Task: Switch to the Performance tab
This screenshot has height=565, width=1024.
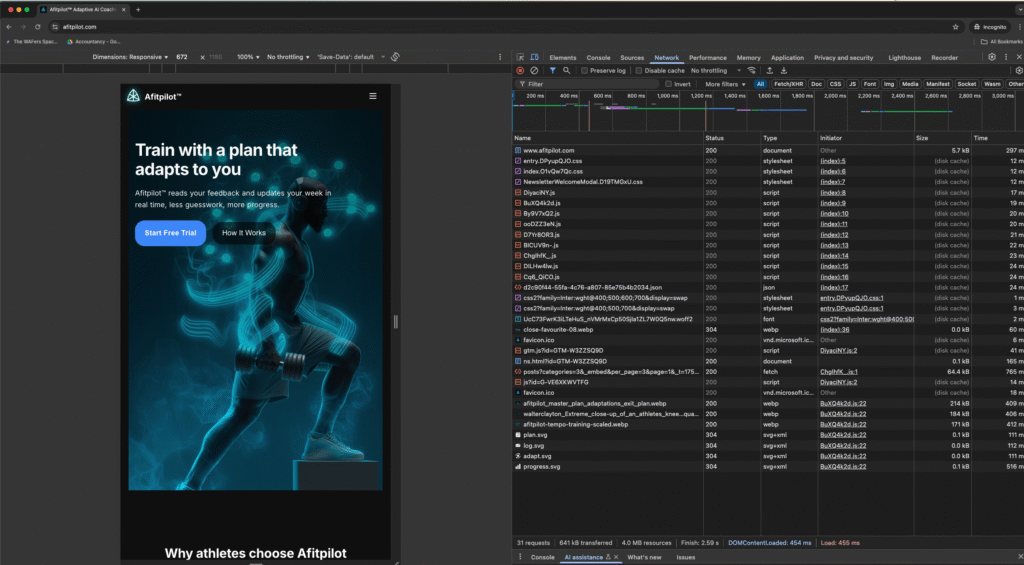Action: 707,58
